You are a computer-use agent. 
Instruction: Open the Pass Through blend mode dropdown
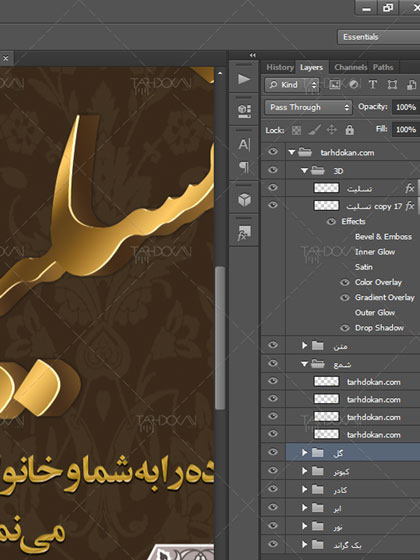tap(309, 107)
